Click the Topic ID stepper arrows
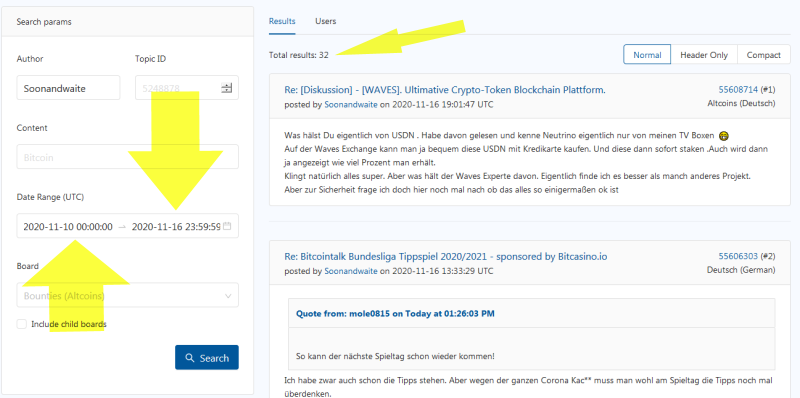Screen dimensions: 800x398 (x=227, y=88)
